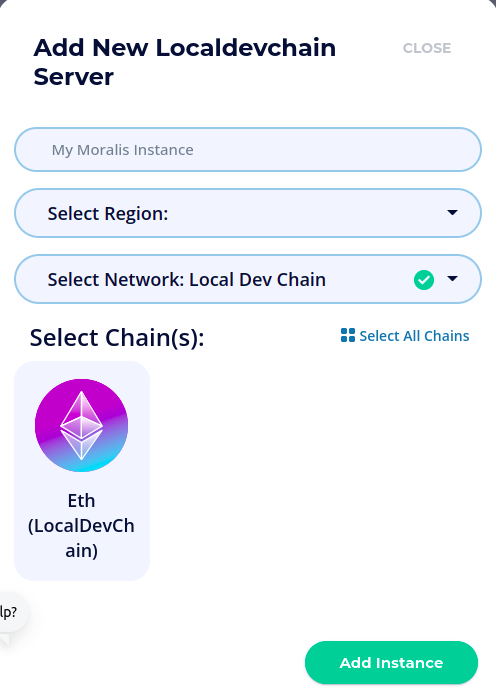This screenshot has height=693, width=496.
Task: Open the partially hidden Help chat bubble
Action: [11, 612]
